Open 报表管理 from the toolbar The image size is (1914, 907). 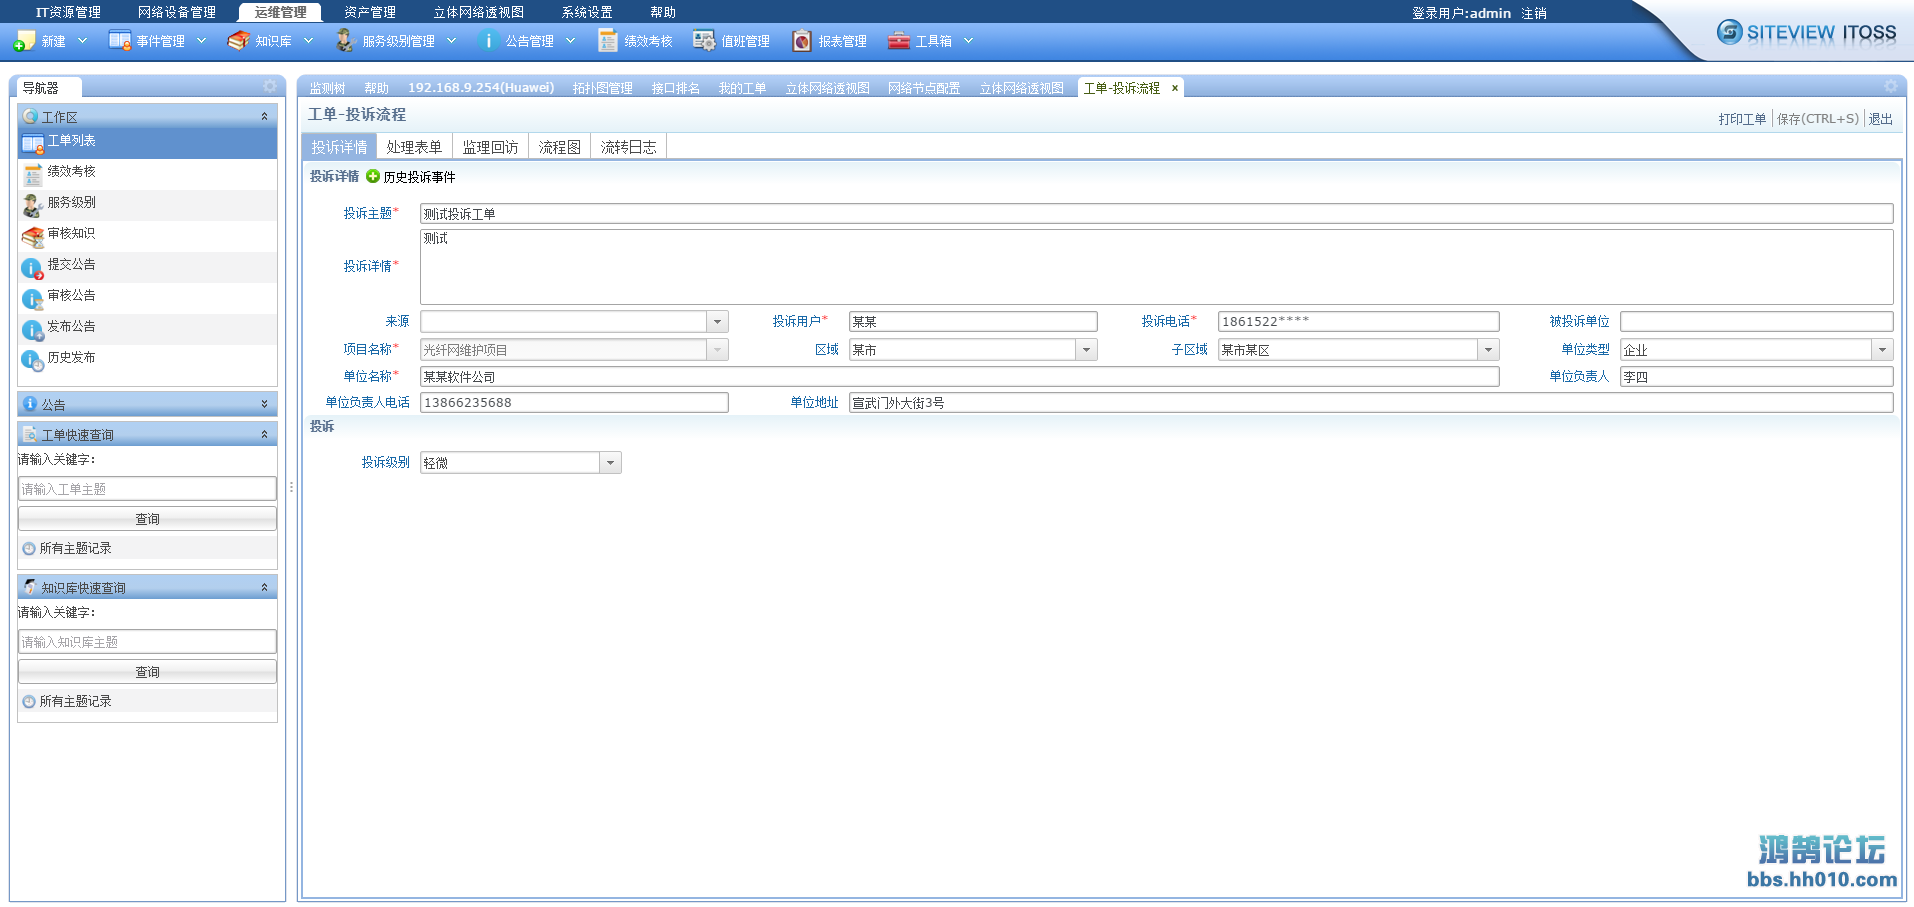pyautogui.click(x=829, y=41)
